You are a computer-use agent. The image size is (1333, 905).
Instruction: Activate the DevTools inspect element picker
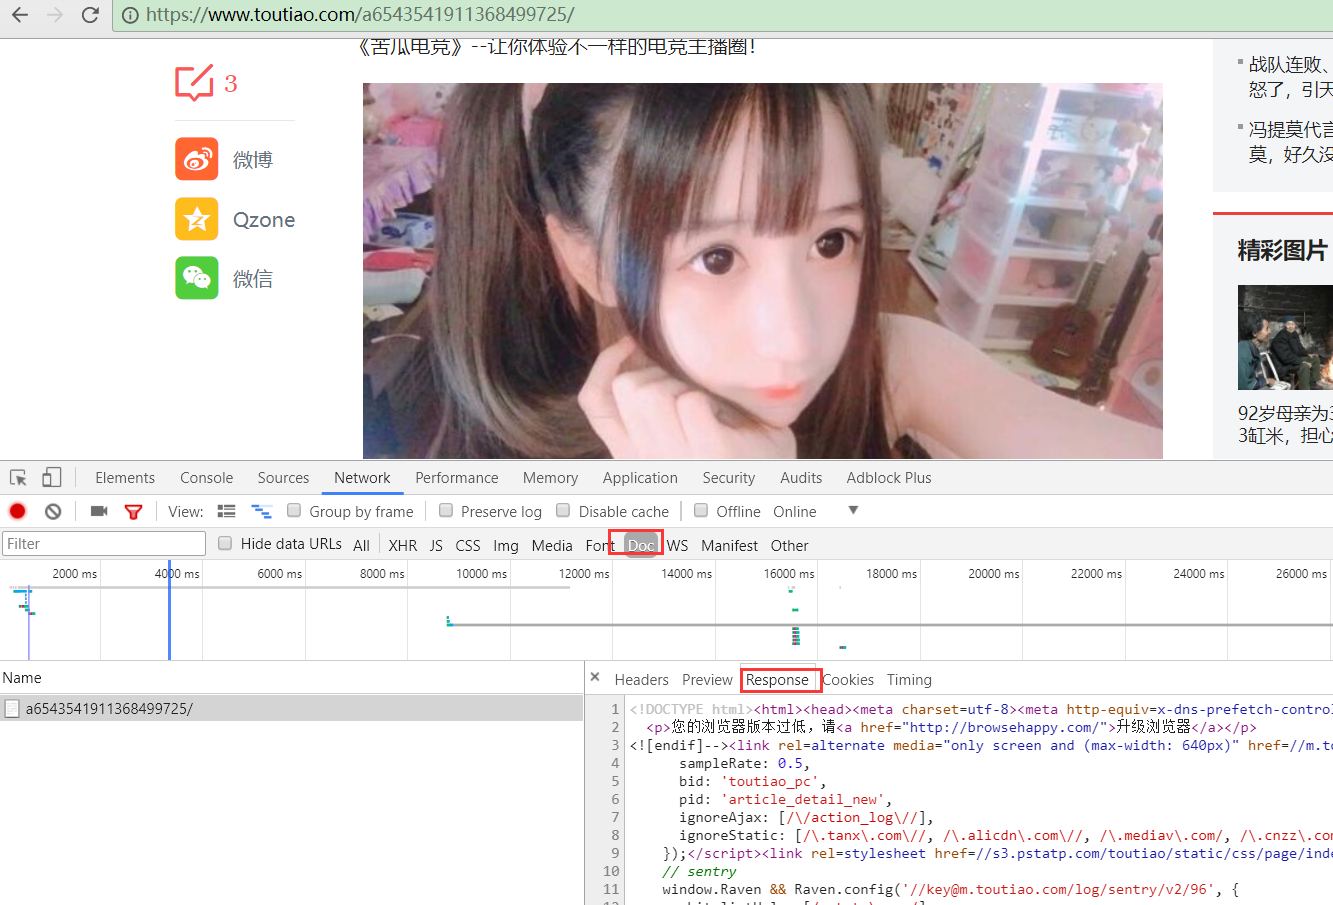tap(18, 478)
